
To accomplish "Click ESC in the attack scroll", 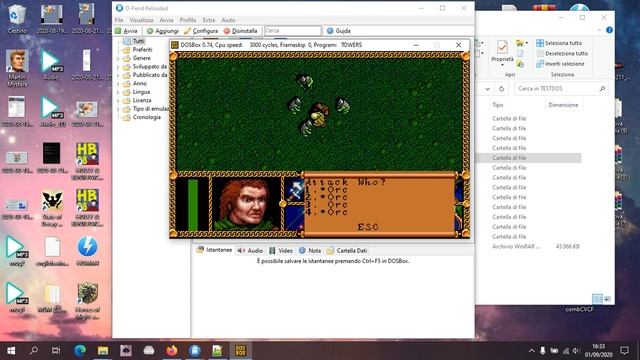I will click(x=368, y=227).
